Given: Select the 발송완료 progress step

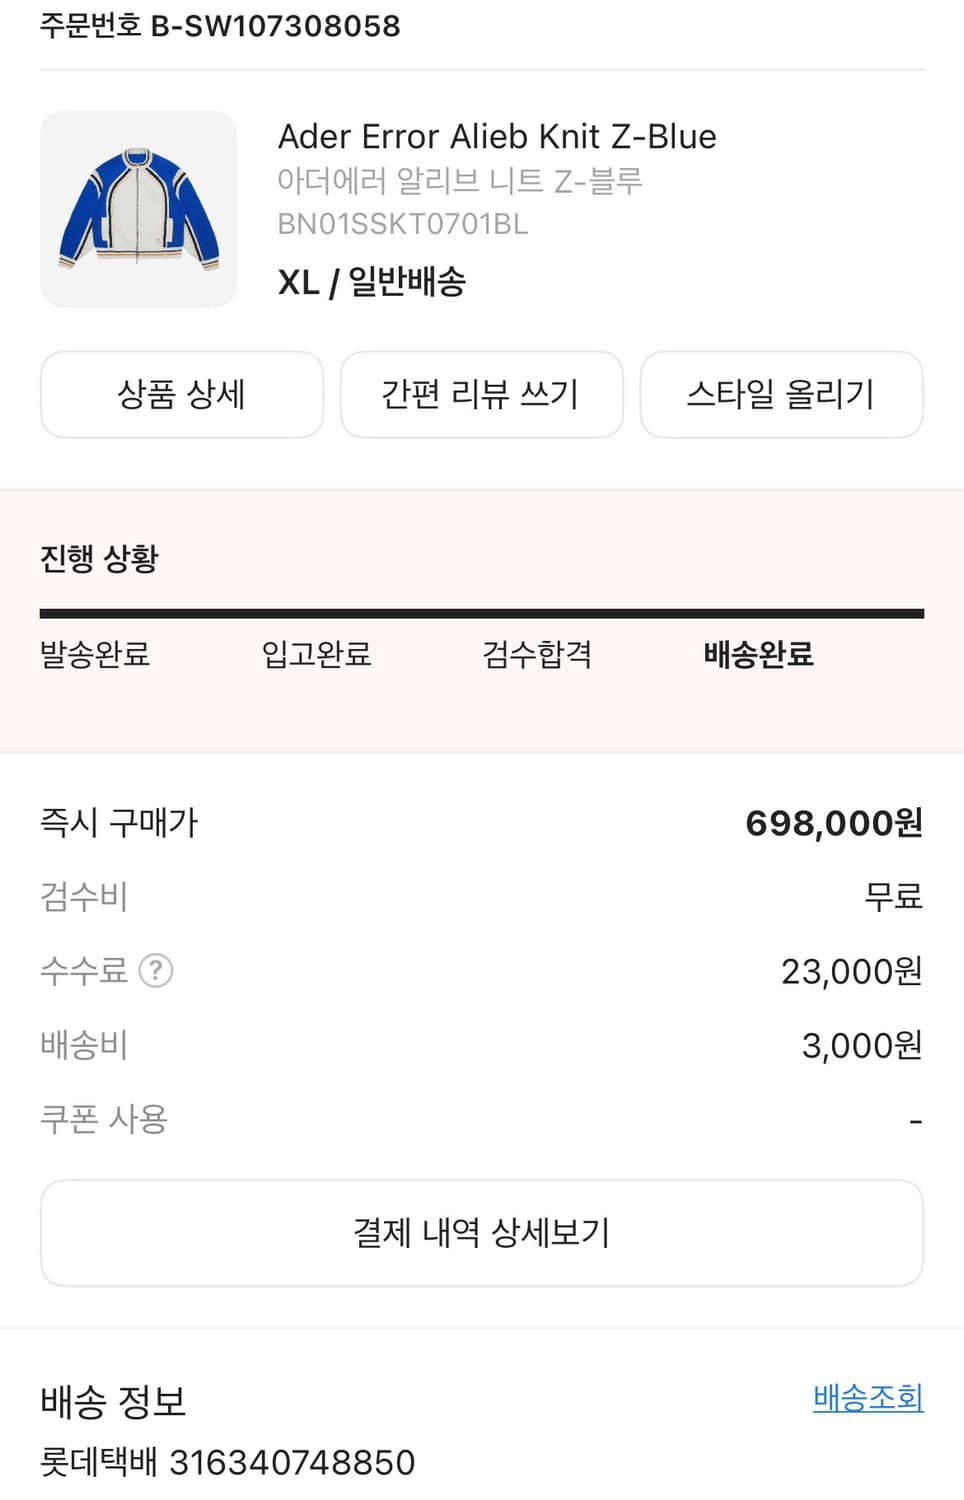Looking at the screenshot, I should coord(95,655).
